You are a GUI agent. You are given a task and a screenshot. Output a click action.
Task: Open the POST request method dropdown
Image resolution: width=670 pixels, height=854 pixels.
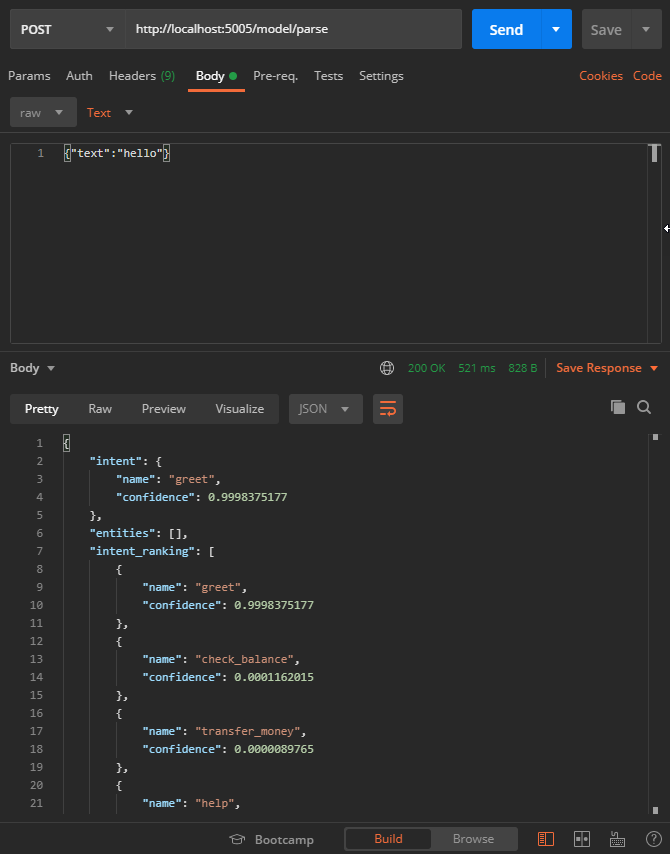[66, 29]
